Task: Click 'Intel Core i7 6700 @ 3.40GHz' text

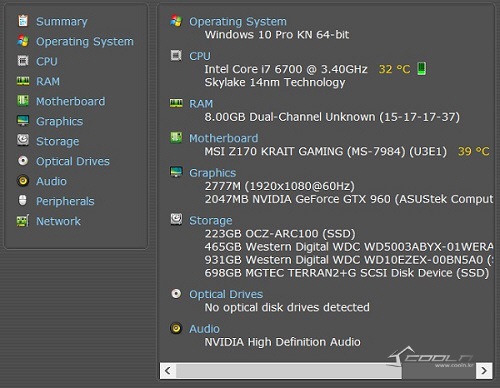Action: [x=286, y=69]
